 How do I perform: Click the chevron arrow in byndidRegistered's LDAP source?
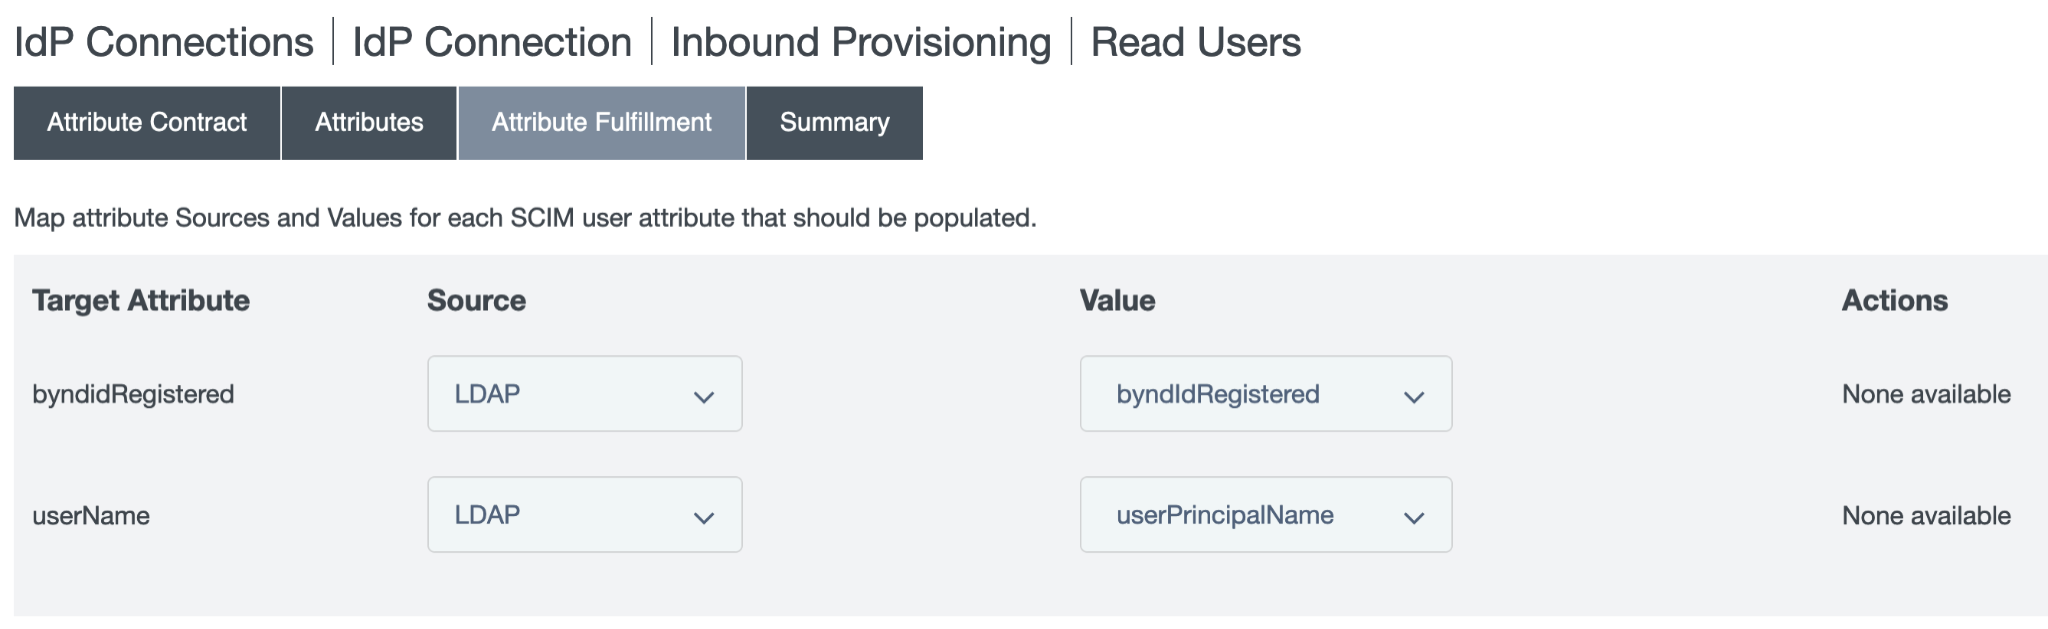pyautogui.click(x=703, y=397)
